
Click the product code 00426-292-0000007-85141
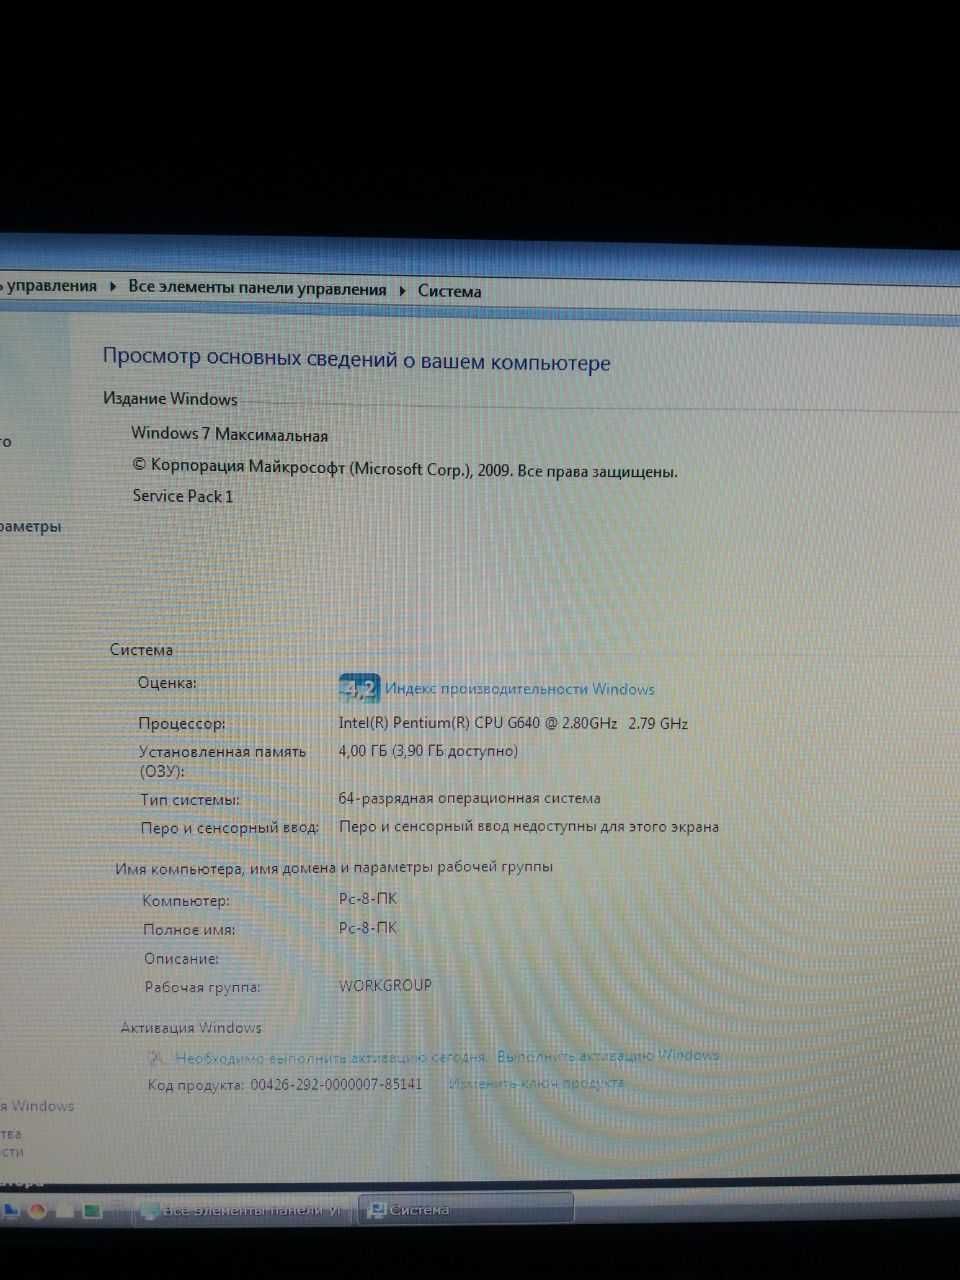[x=336, y=1084]
